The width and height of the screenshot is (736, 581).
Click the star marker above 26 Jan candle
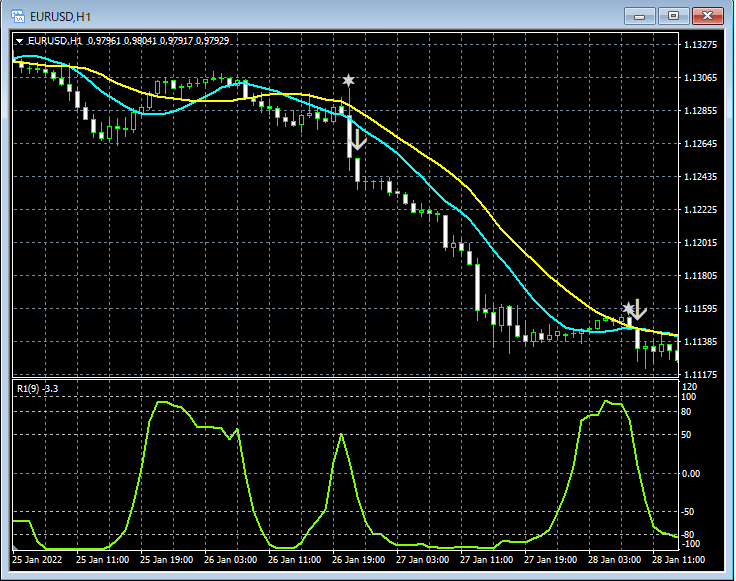348,80
